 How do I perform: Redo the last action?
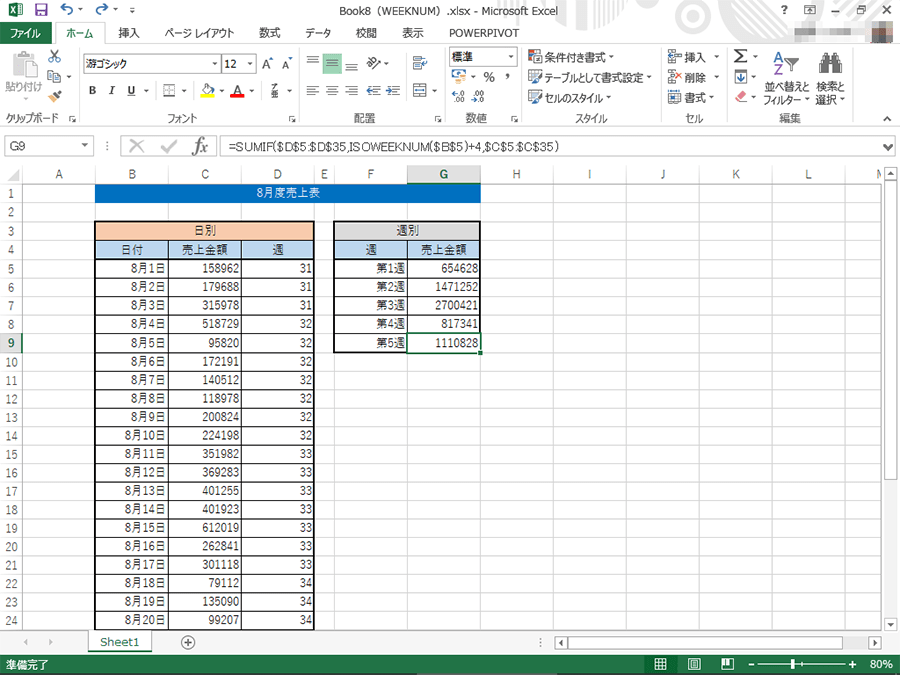[x=102, y=9]
